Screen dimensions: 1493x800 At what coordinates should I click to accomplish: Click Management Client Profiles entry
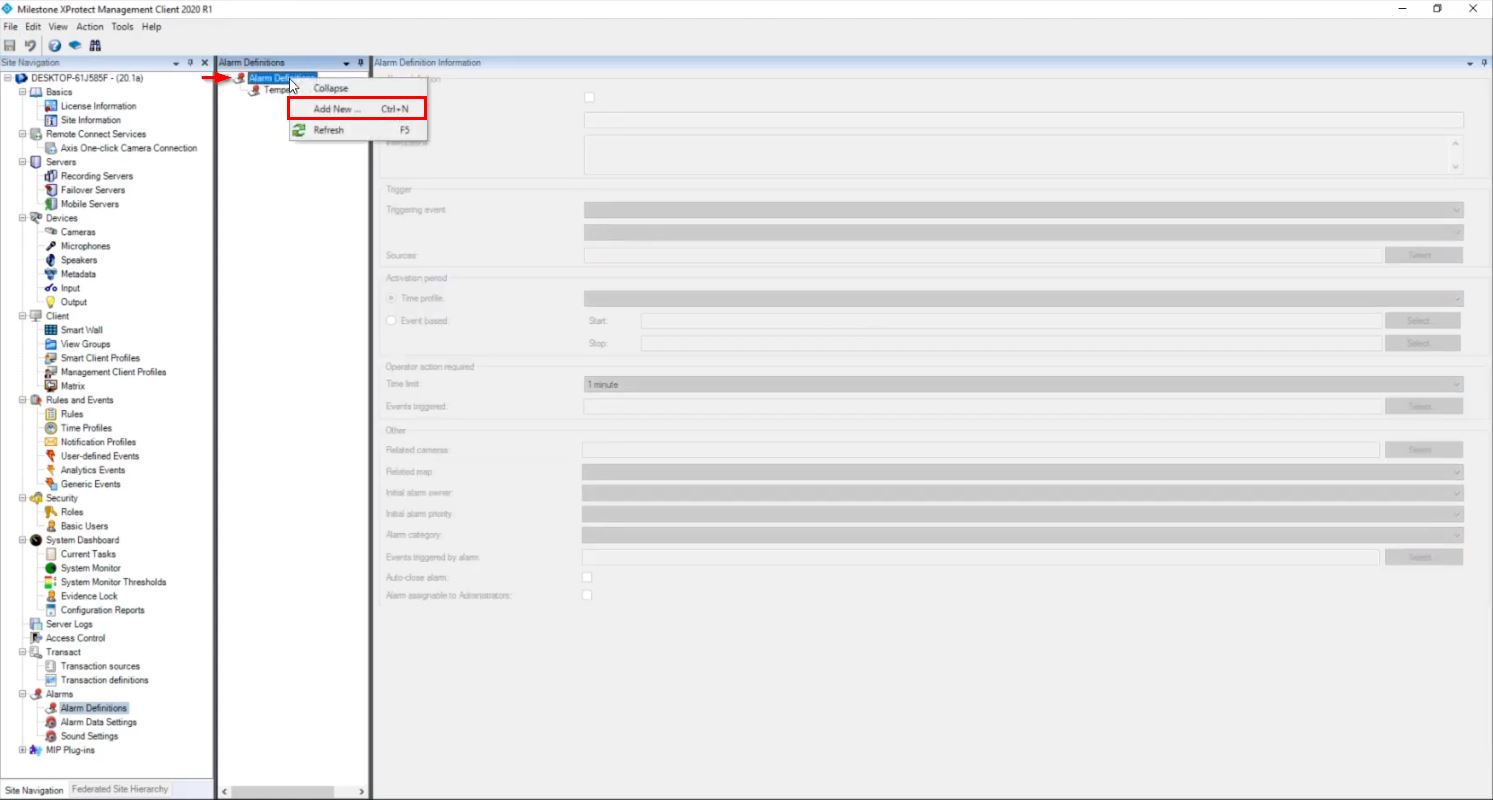(113, 372)
